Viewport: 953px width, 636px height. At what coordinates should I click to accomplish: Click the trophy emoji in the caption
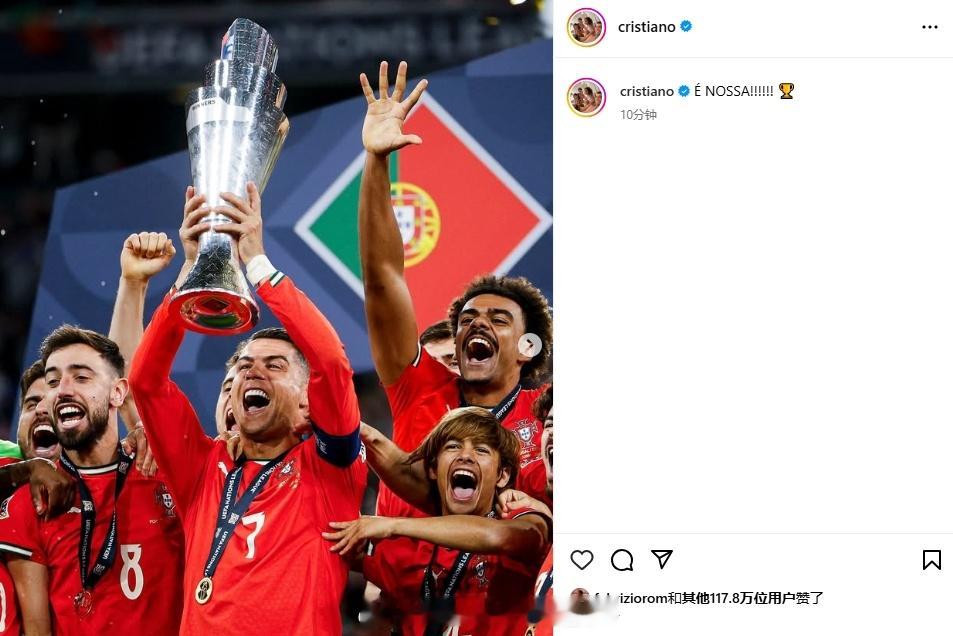[x=786, y=91]
